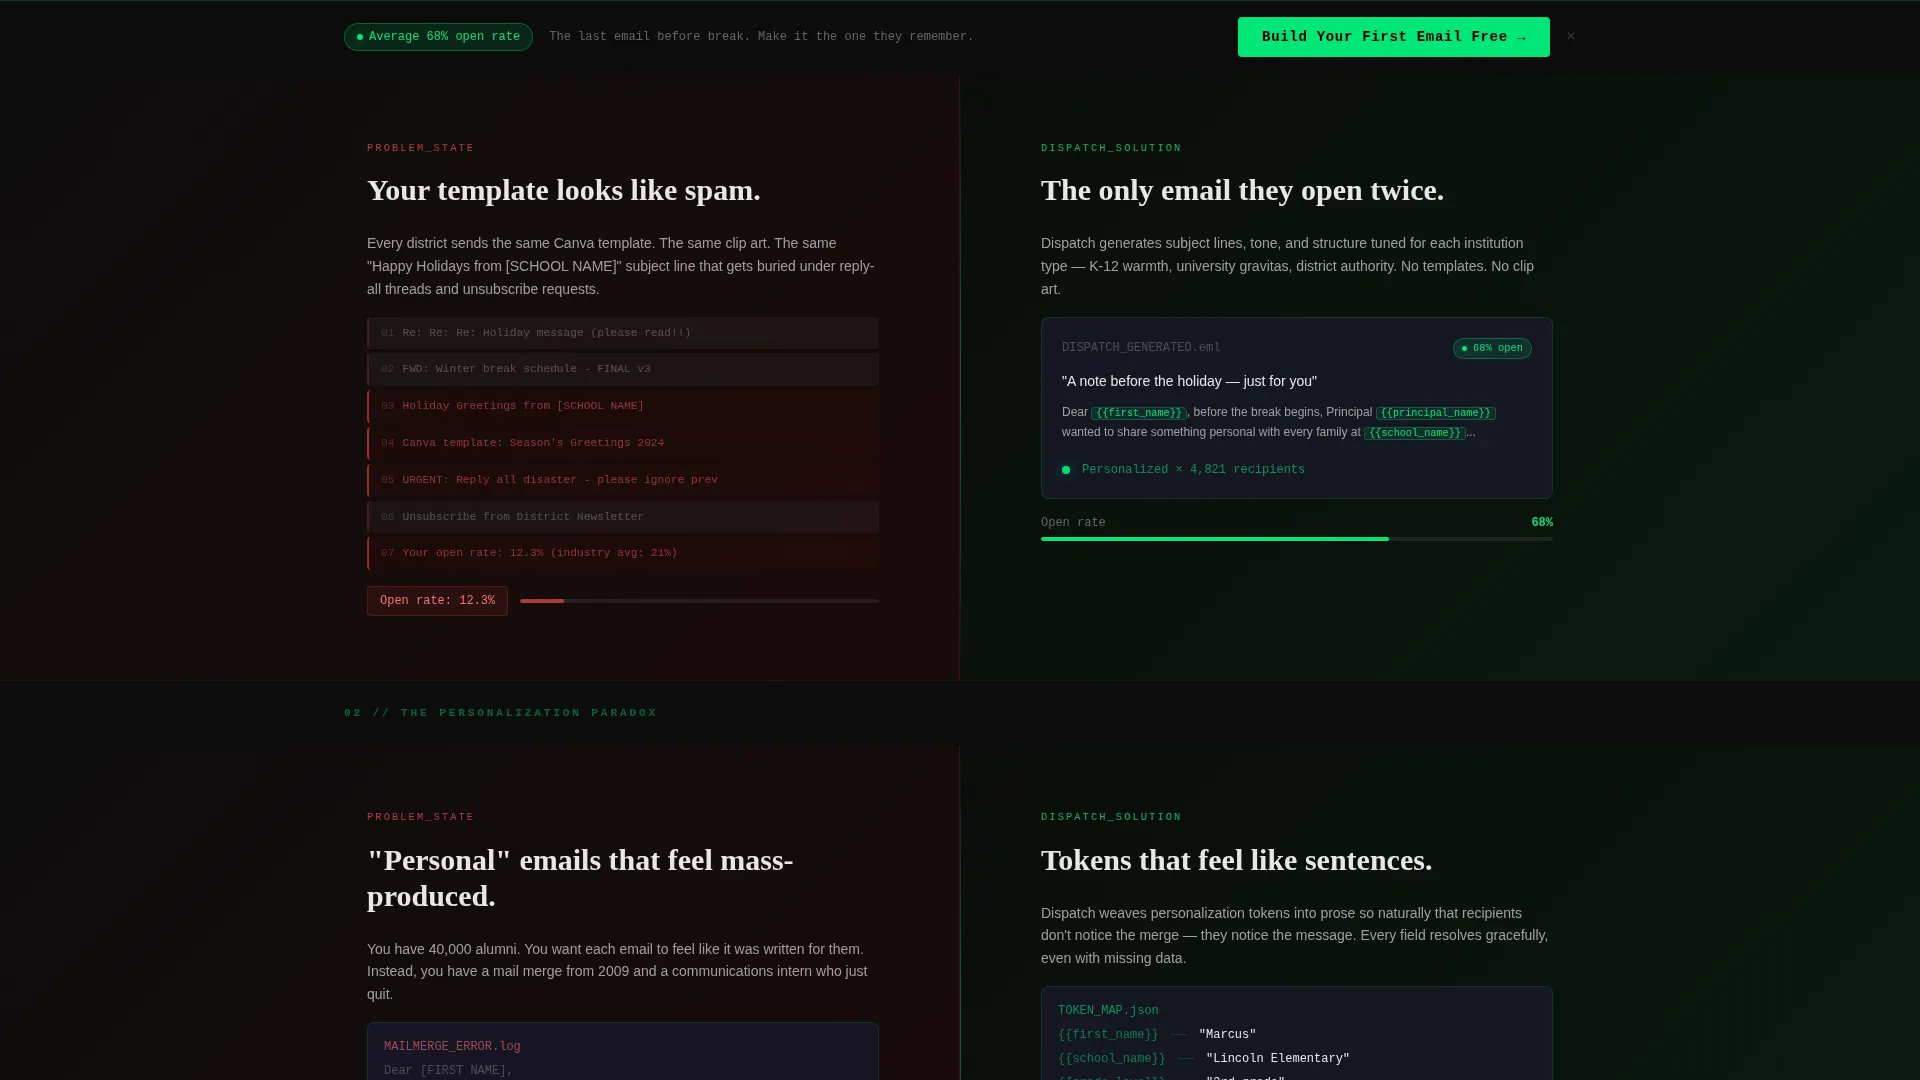Click the 68% open badge in email card
This screenshot has height=1080, width=1920.
pos(1492,348)
